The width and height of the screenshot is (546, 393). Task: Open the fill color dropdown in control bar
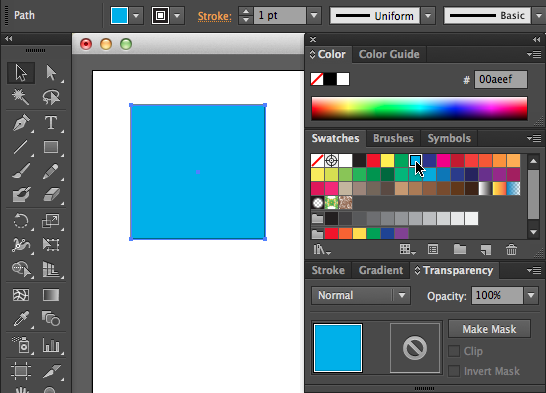(136, 16)
